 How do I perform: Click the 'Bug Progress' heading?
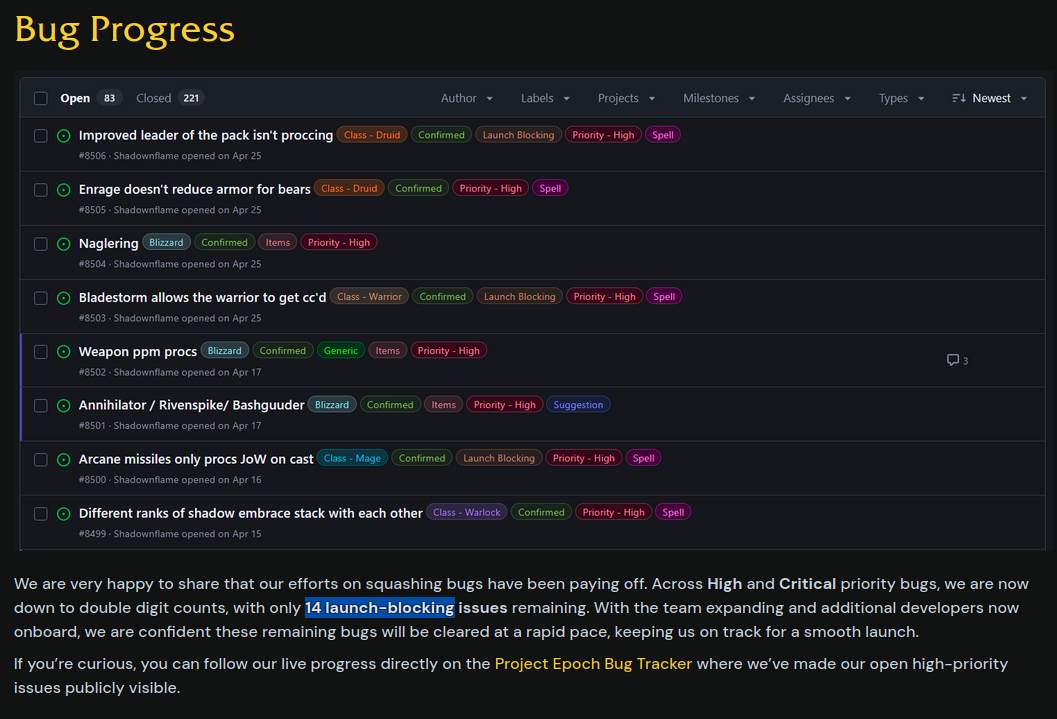[125, 30]
